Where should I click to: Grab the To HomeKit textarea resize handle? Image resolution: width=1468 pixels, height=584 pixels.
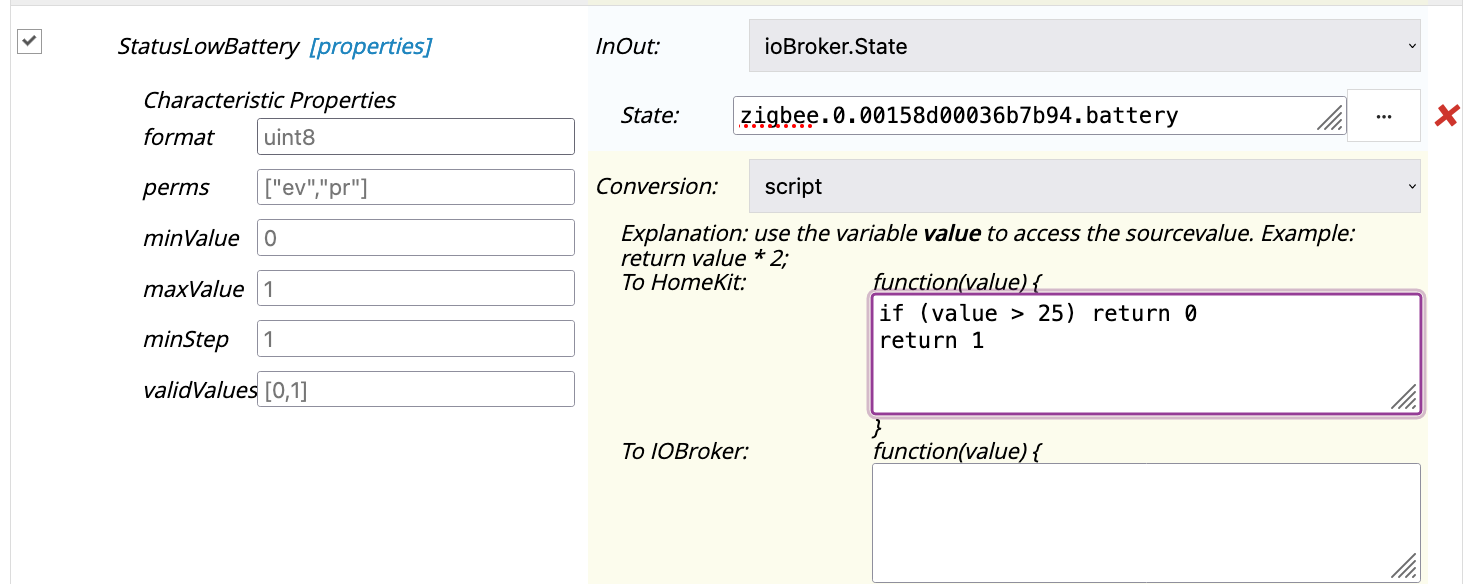tap(1404, 398)
